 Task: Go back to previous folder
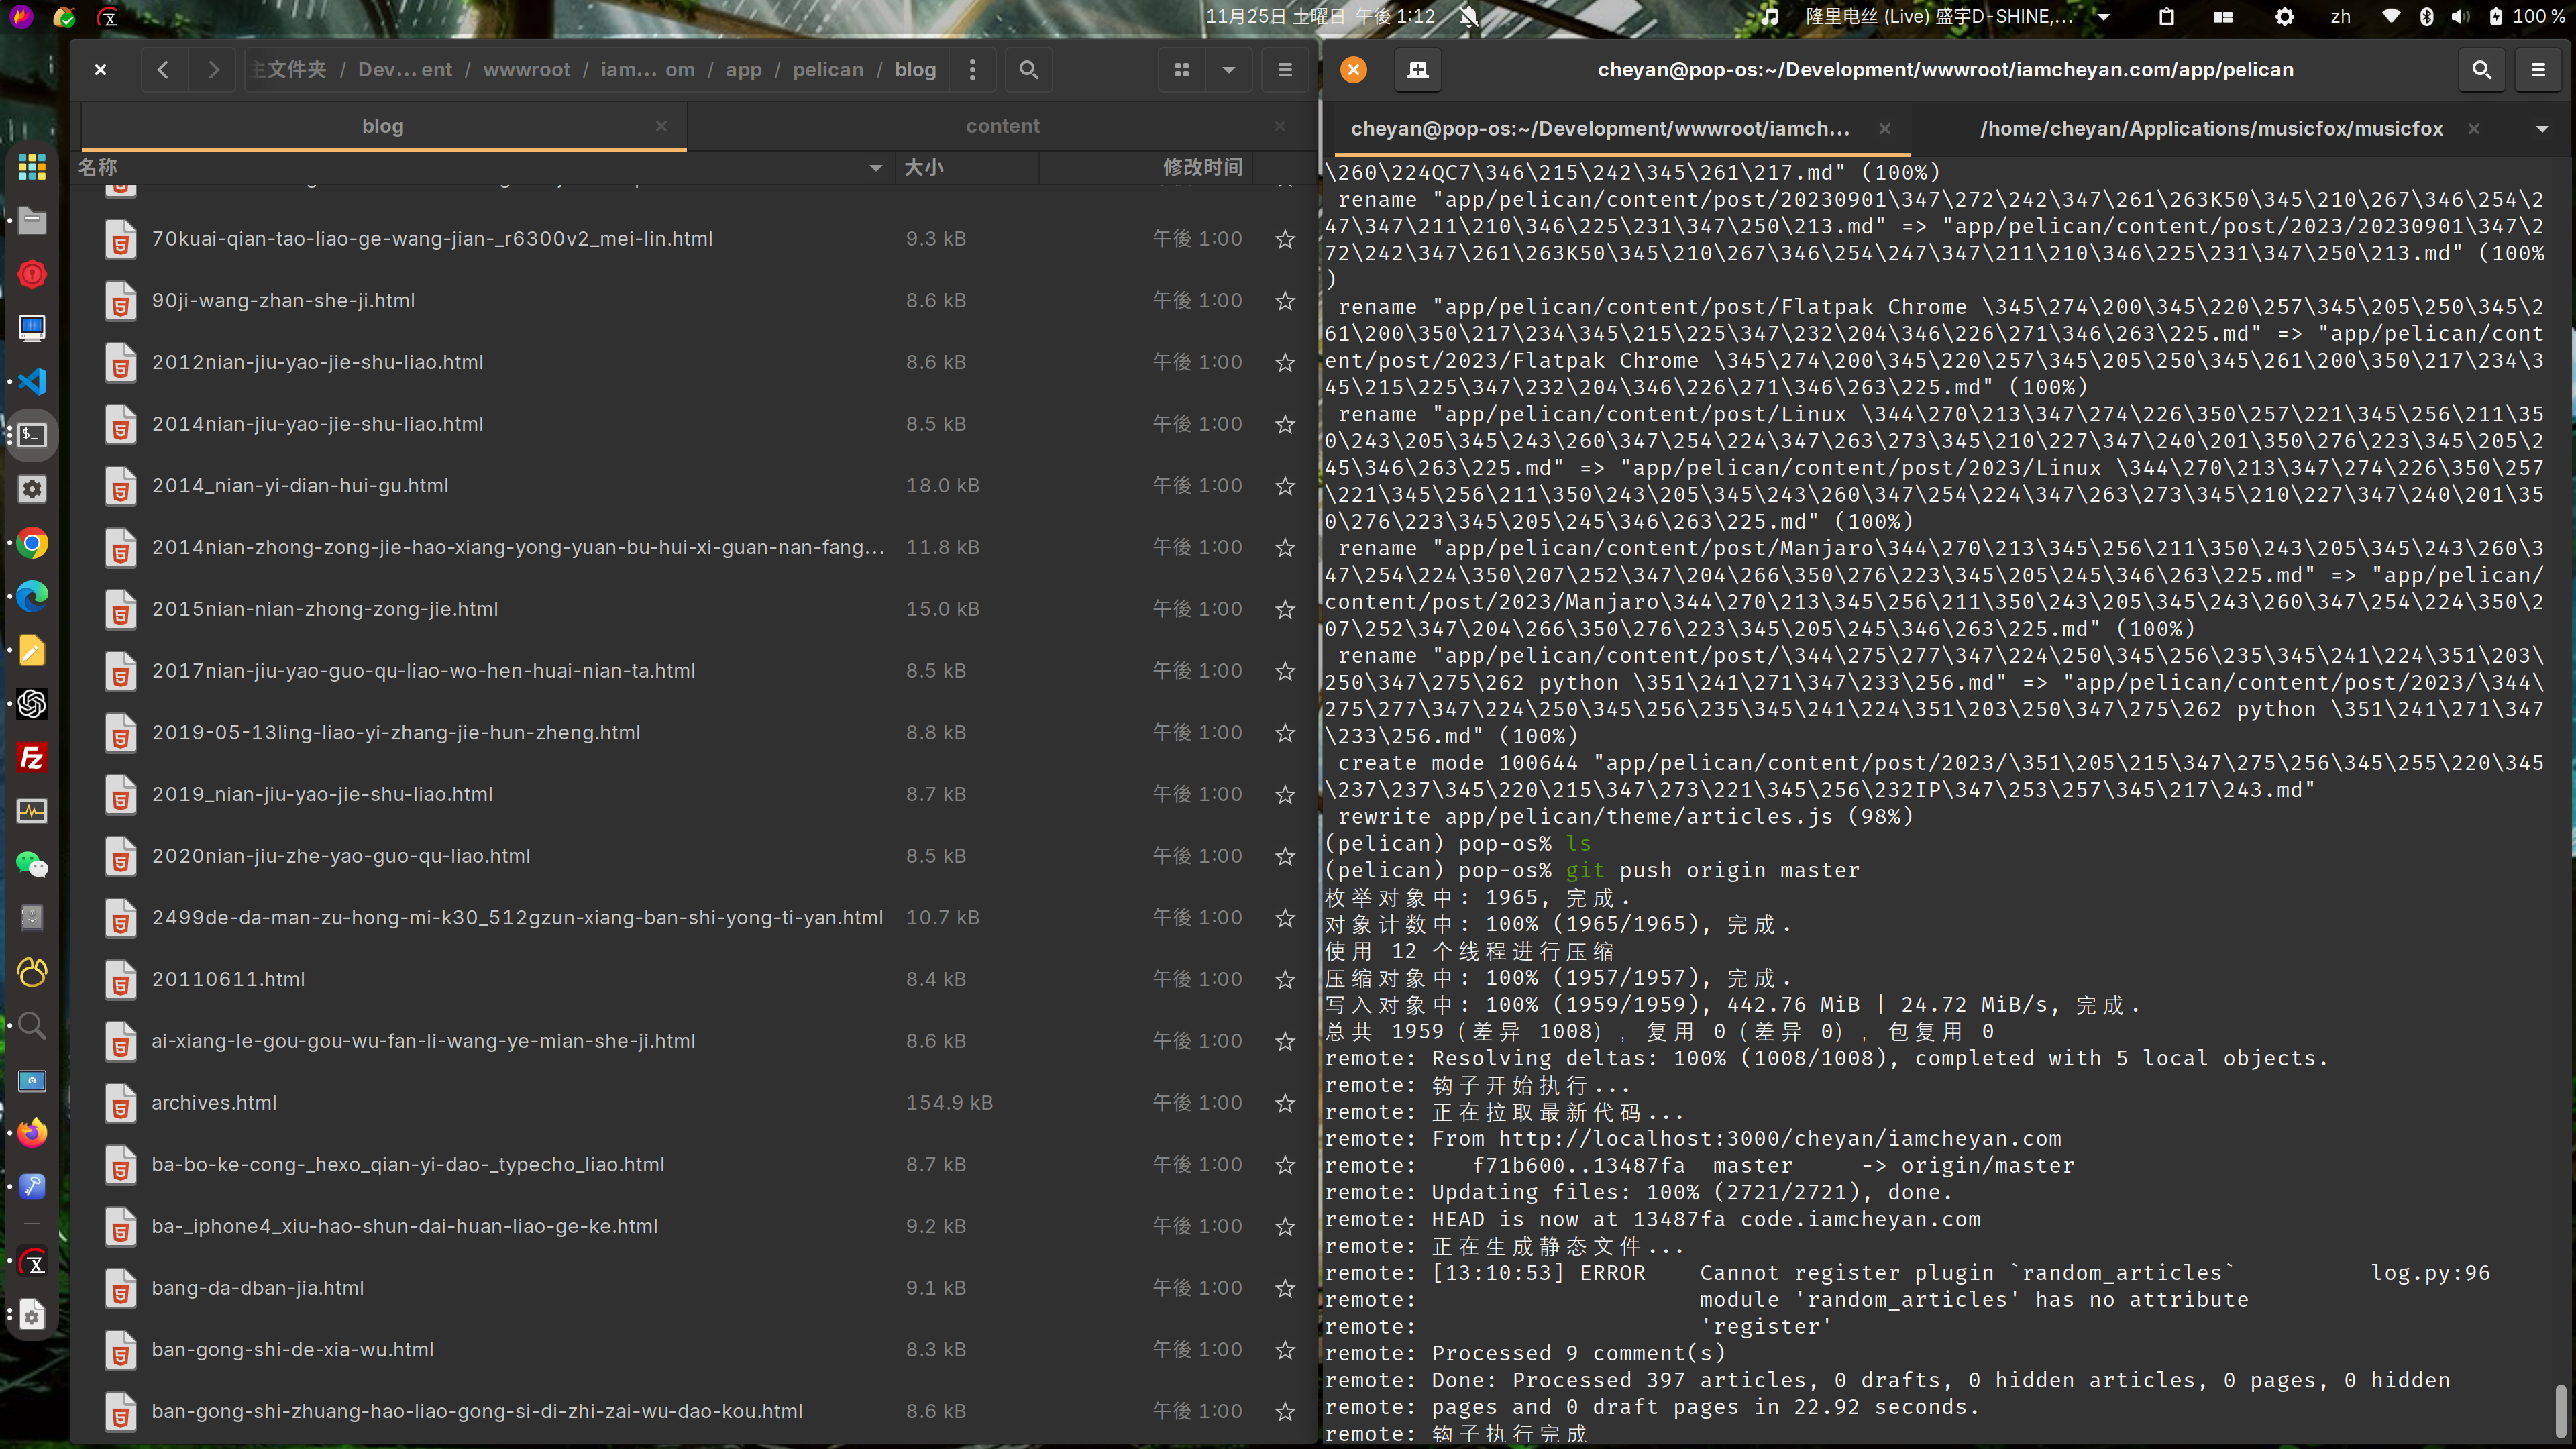(163, 70)
